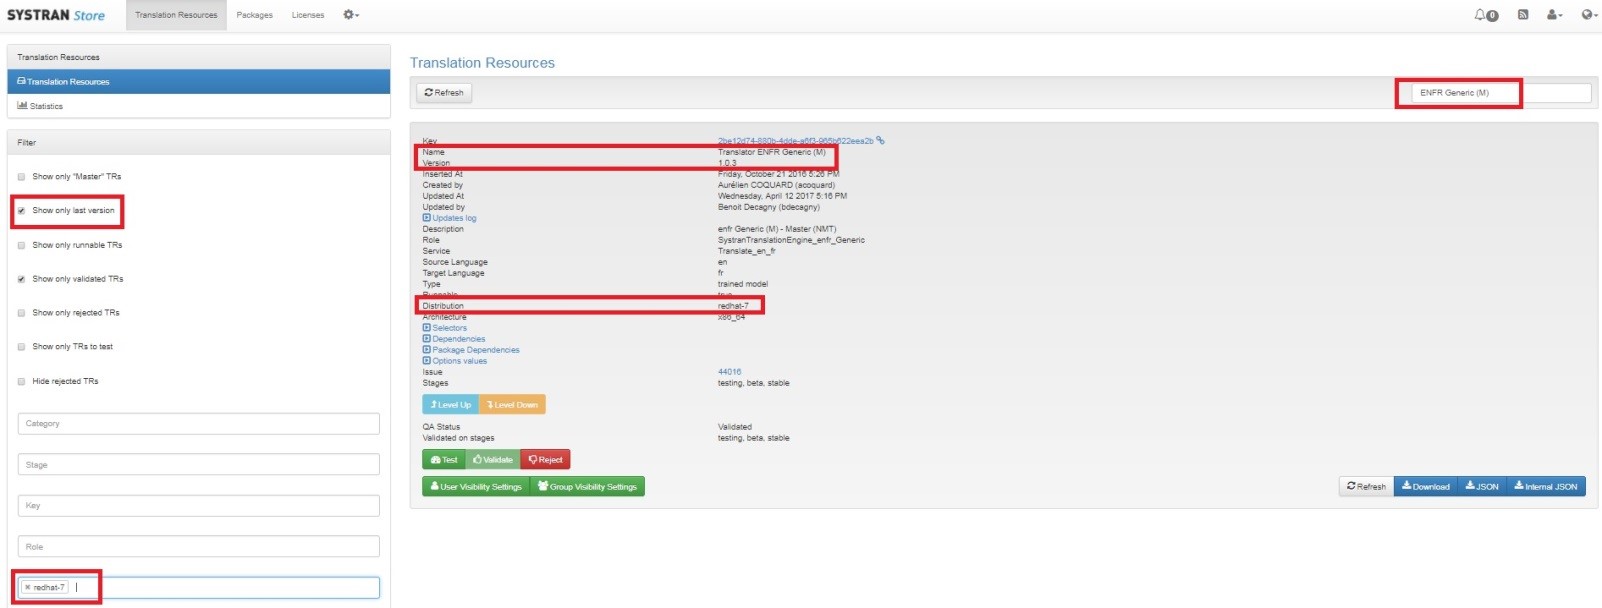1602x608 pixels.
Task: Expand the Dependencies section
Action: coord(454,339)
